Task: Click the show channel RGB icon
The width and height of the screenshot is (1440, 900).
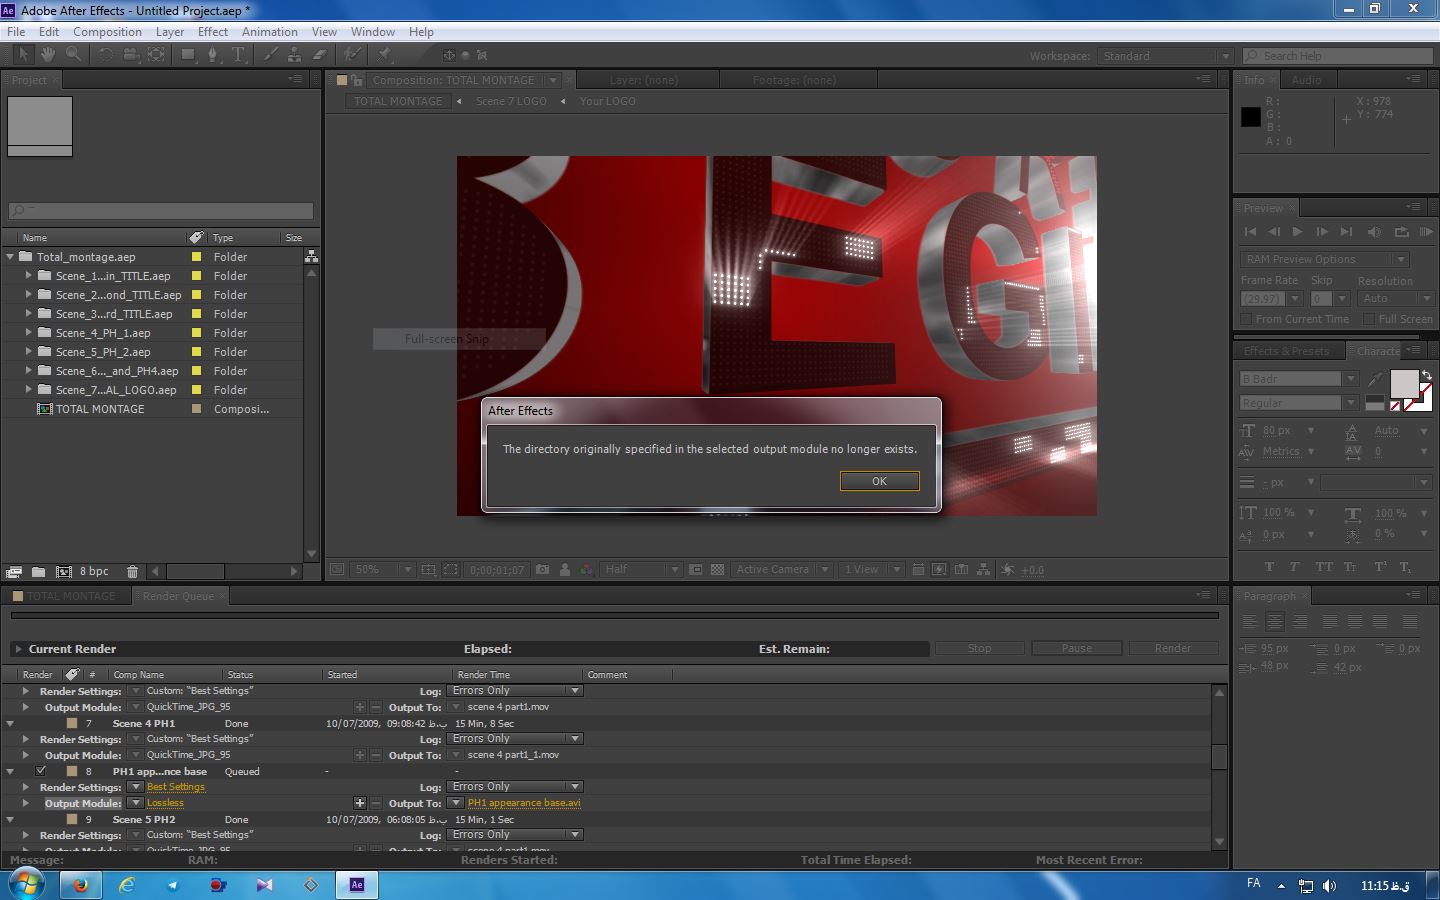Action: tap(587, 570)
